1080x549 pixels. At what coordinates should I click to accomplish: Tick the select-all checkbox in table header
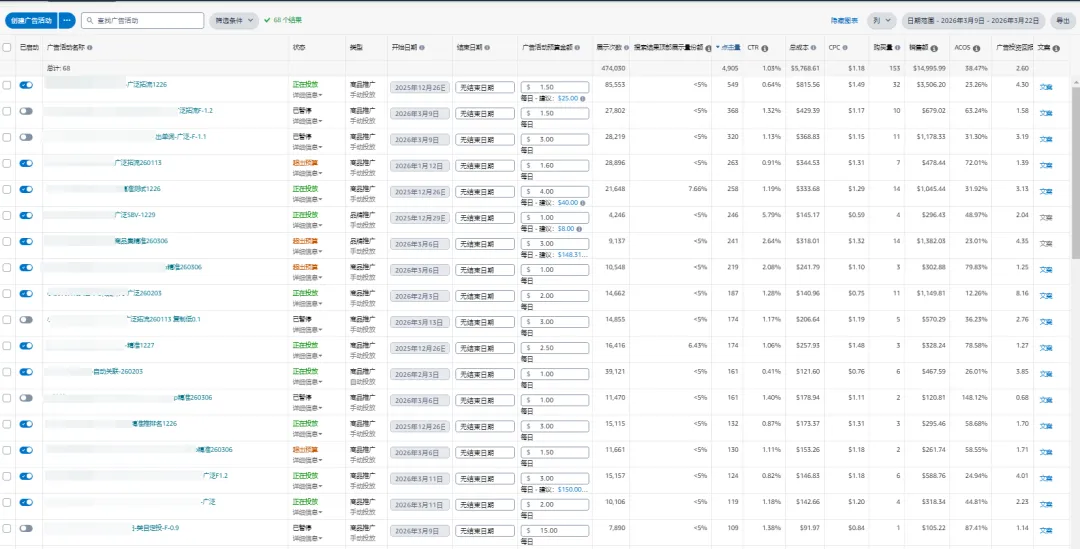[7, 47]
